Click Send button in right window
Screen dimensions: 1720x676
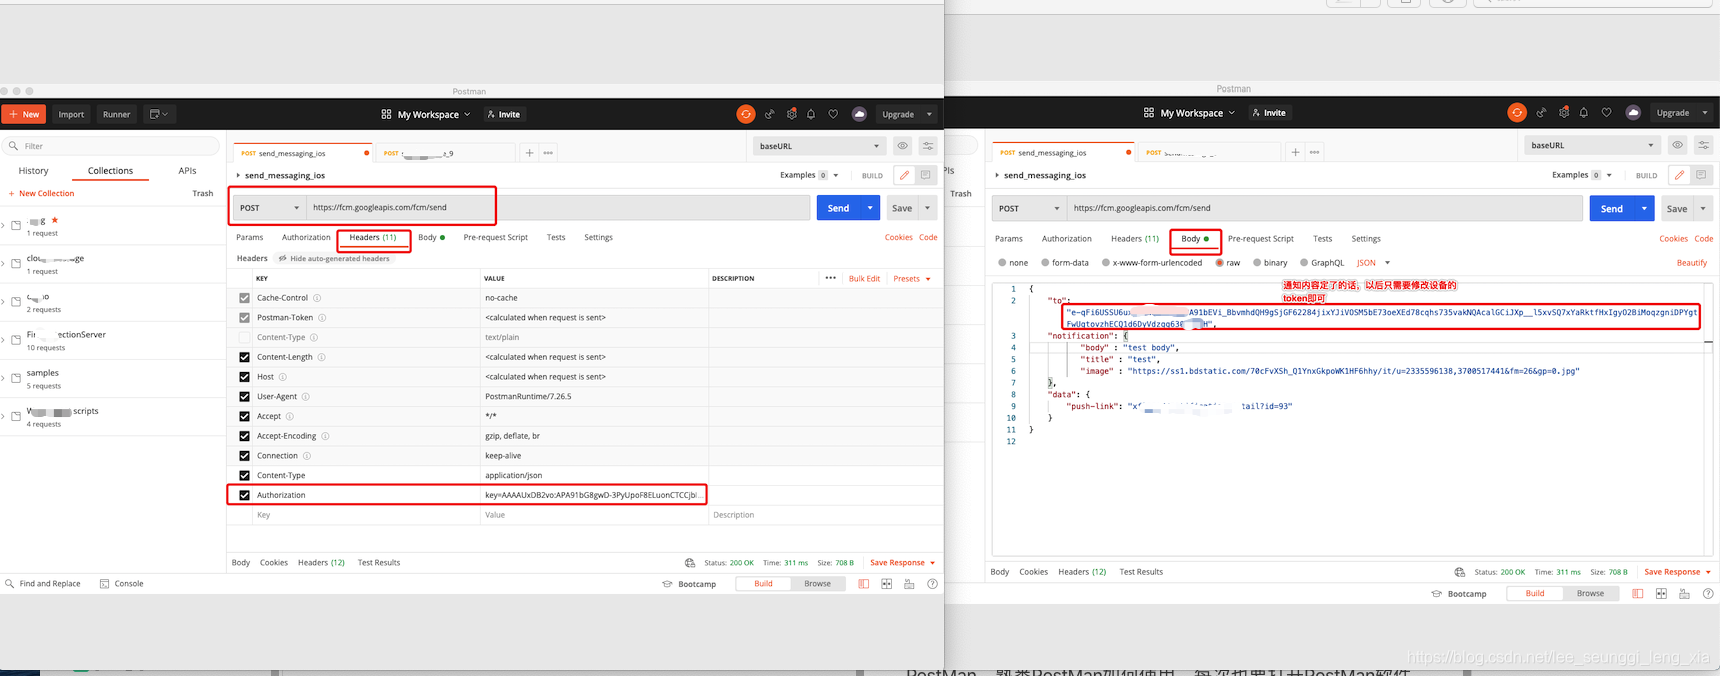pos(1612,208)
